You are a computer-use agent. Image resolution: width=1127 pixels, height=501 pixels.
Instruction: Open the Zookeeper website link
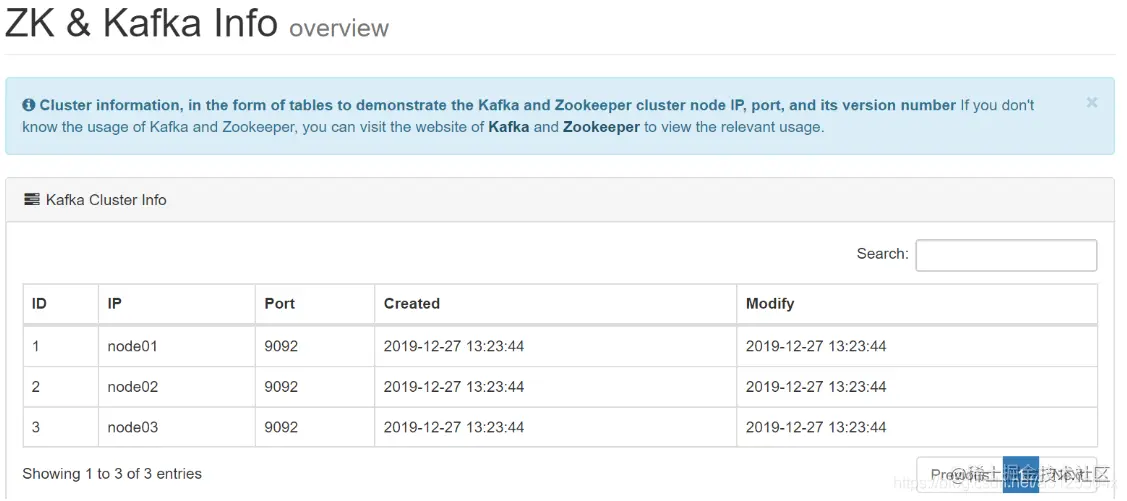(x=601, y=127)
